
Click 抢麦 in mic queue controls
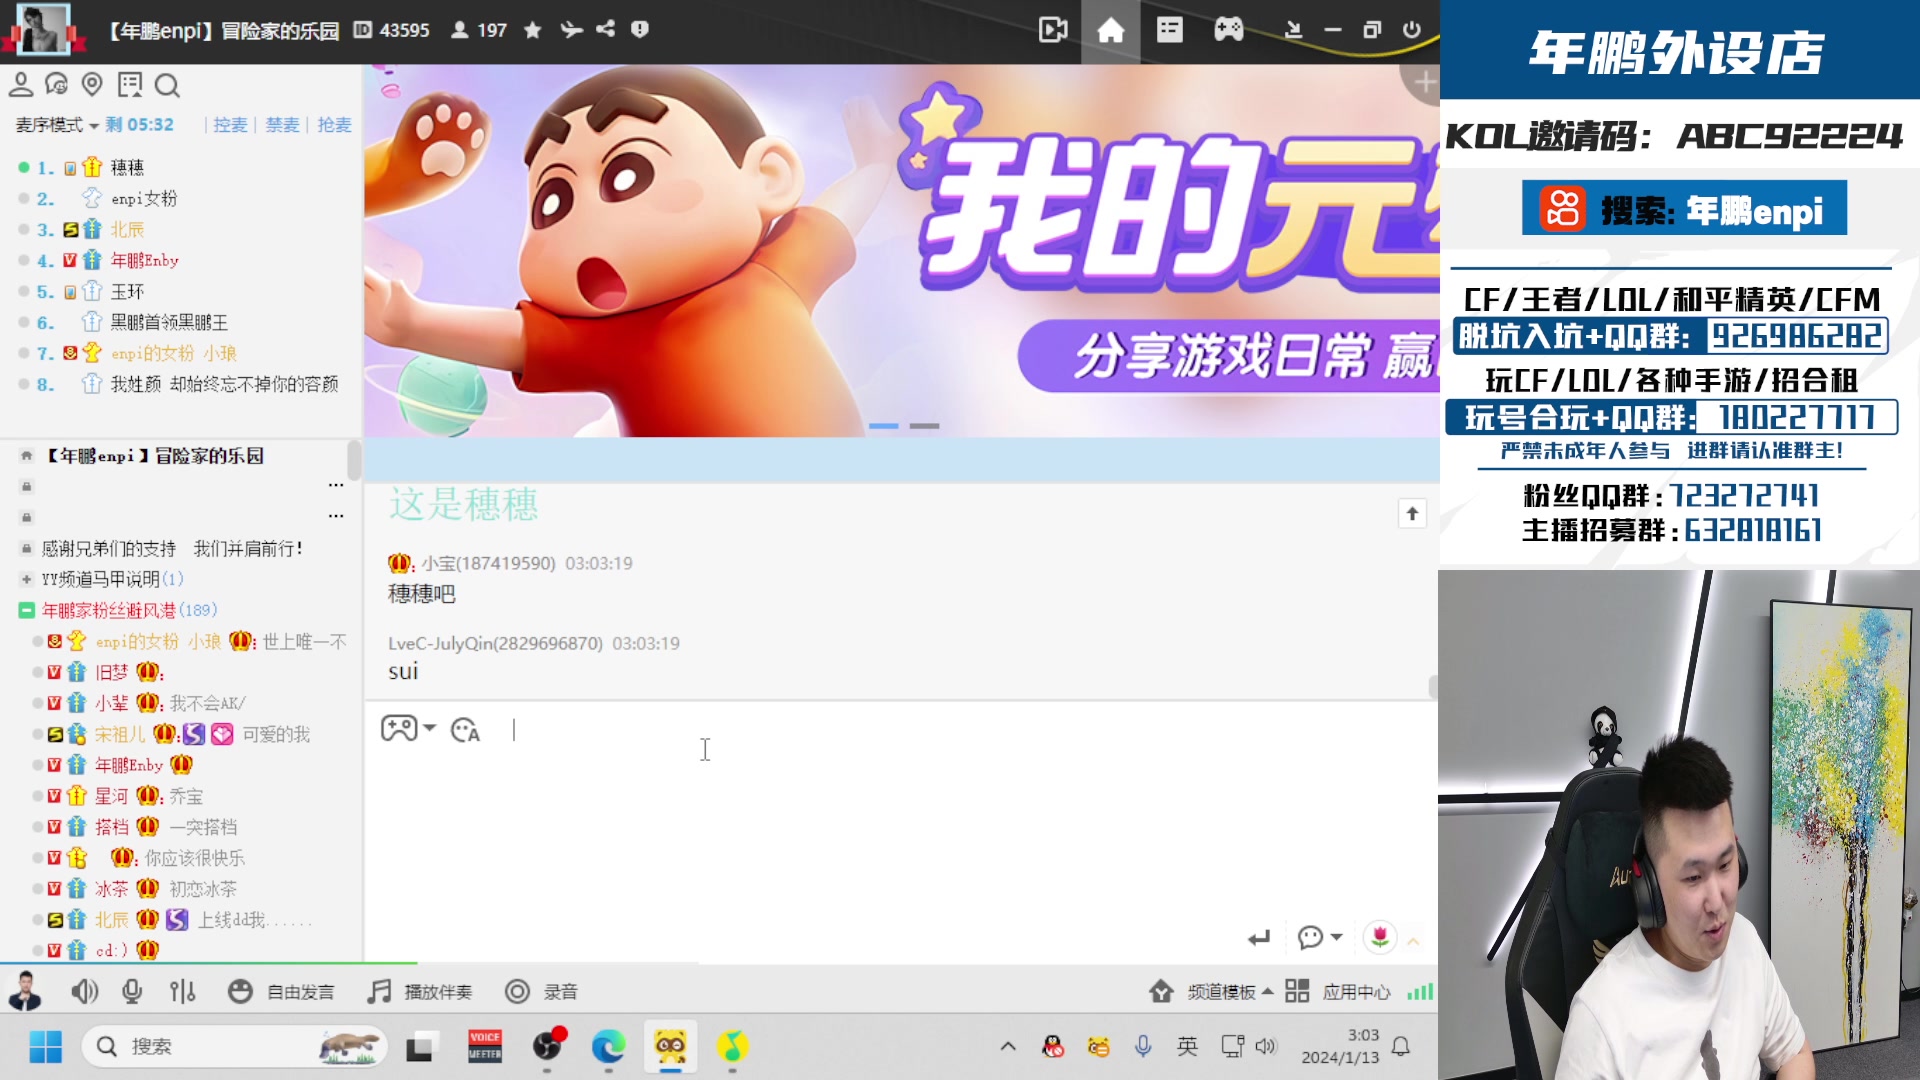[334, 125]
